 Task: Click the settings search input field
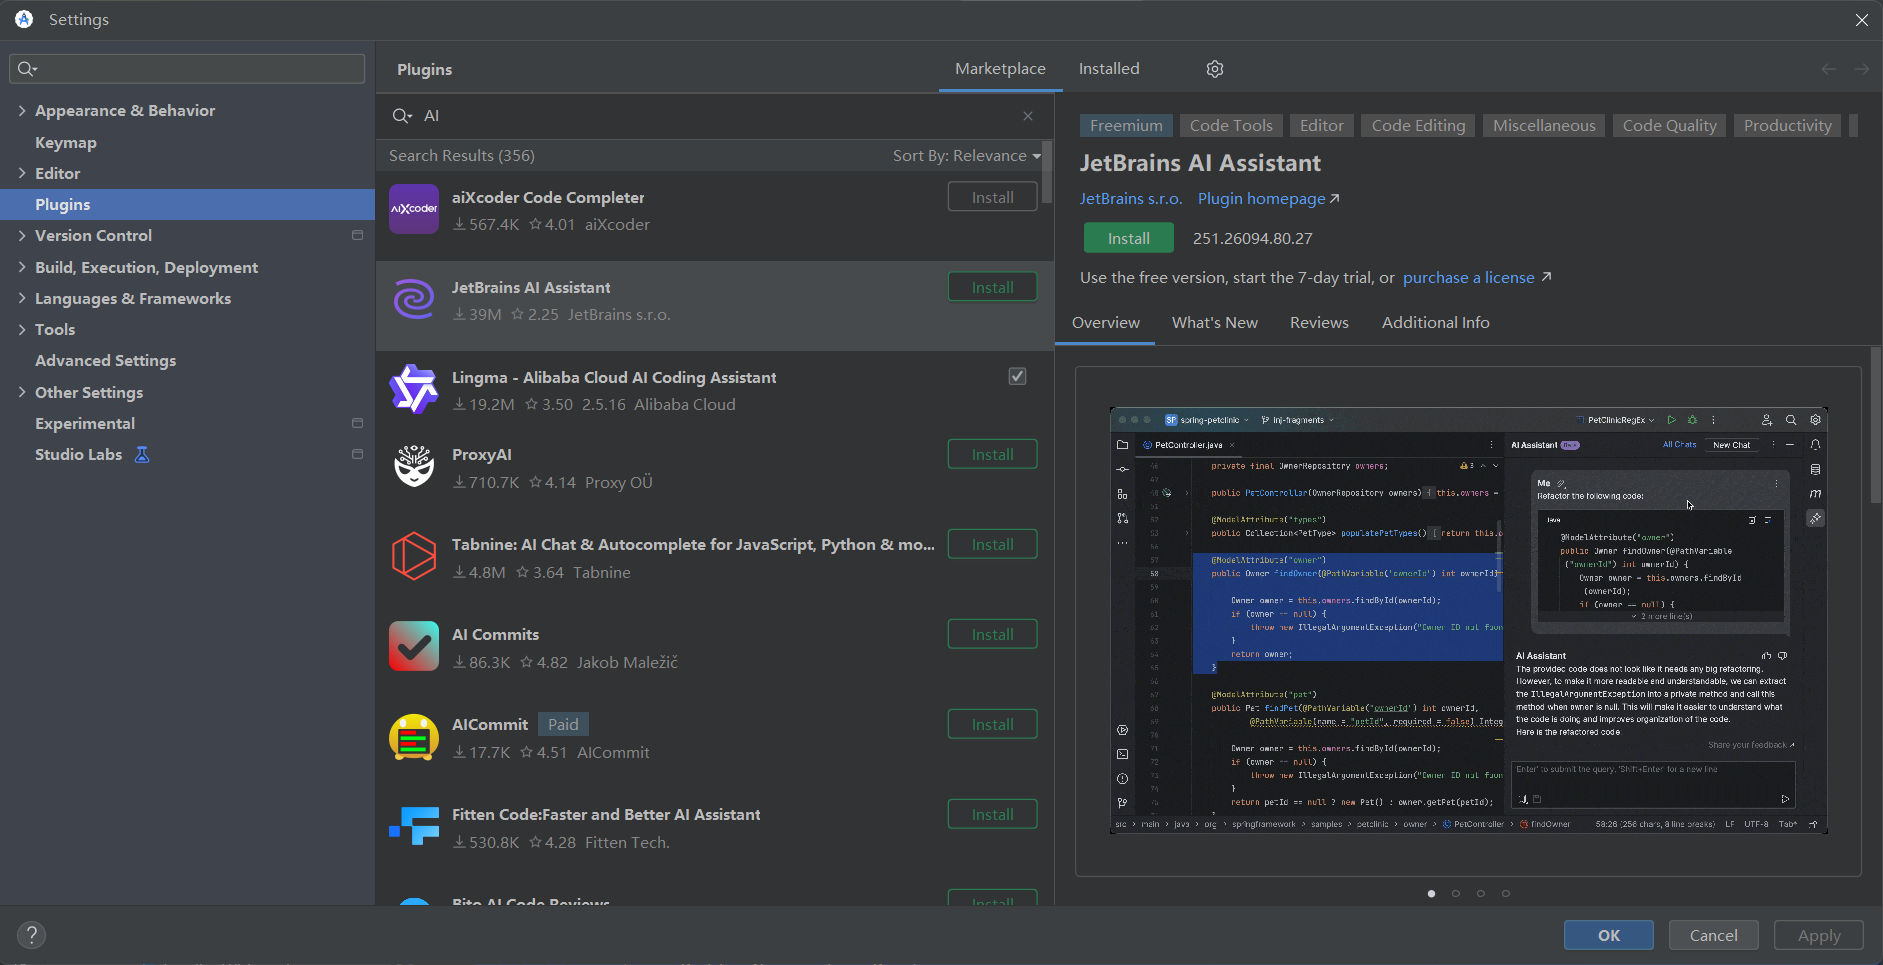point(187,68)
